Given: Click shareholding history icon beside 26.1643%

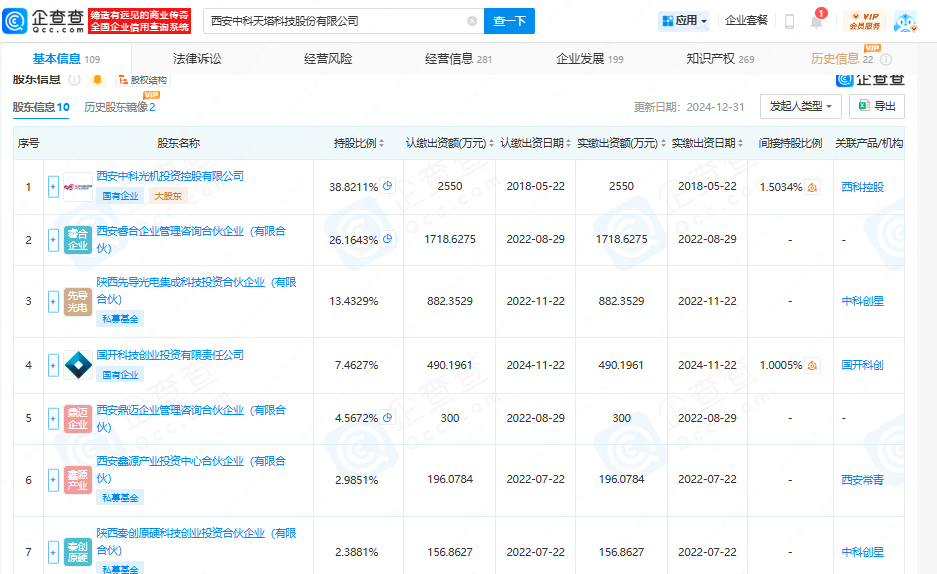Looking at the screenshot, I should [388, 239].
